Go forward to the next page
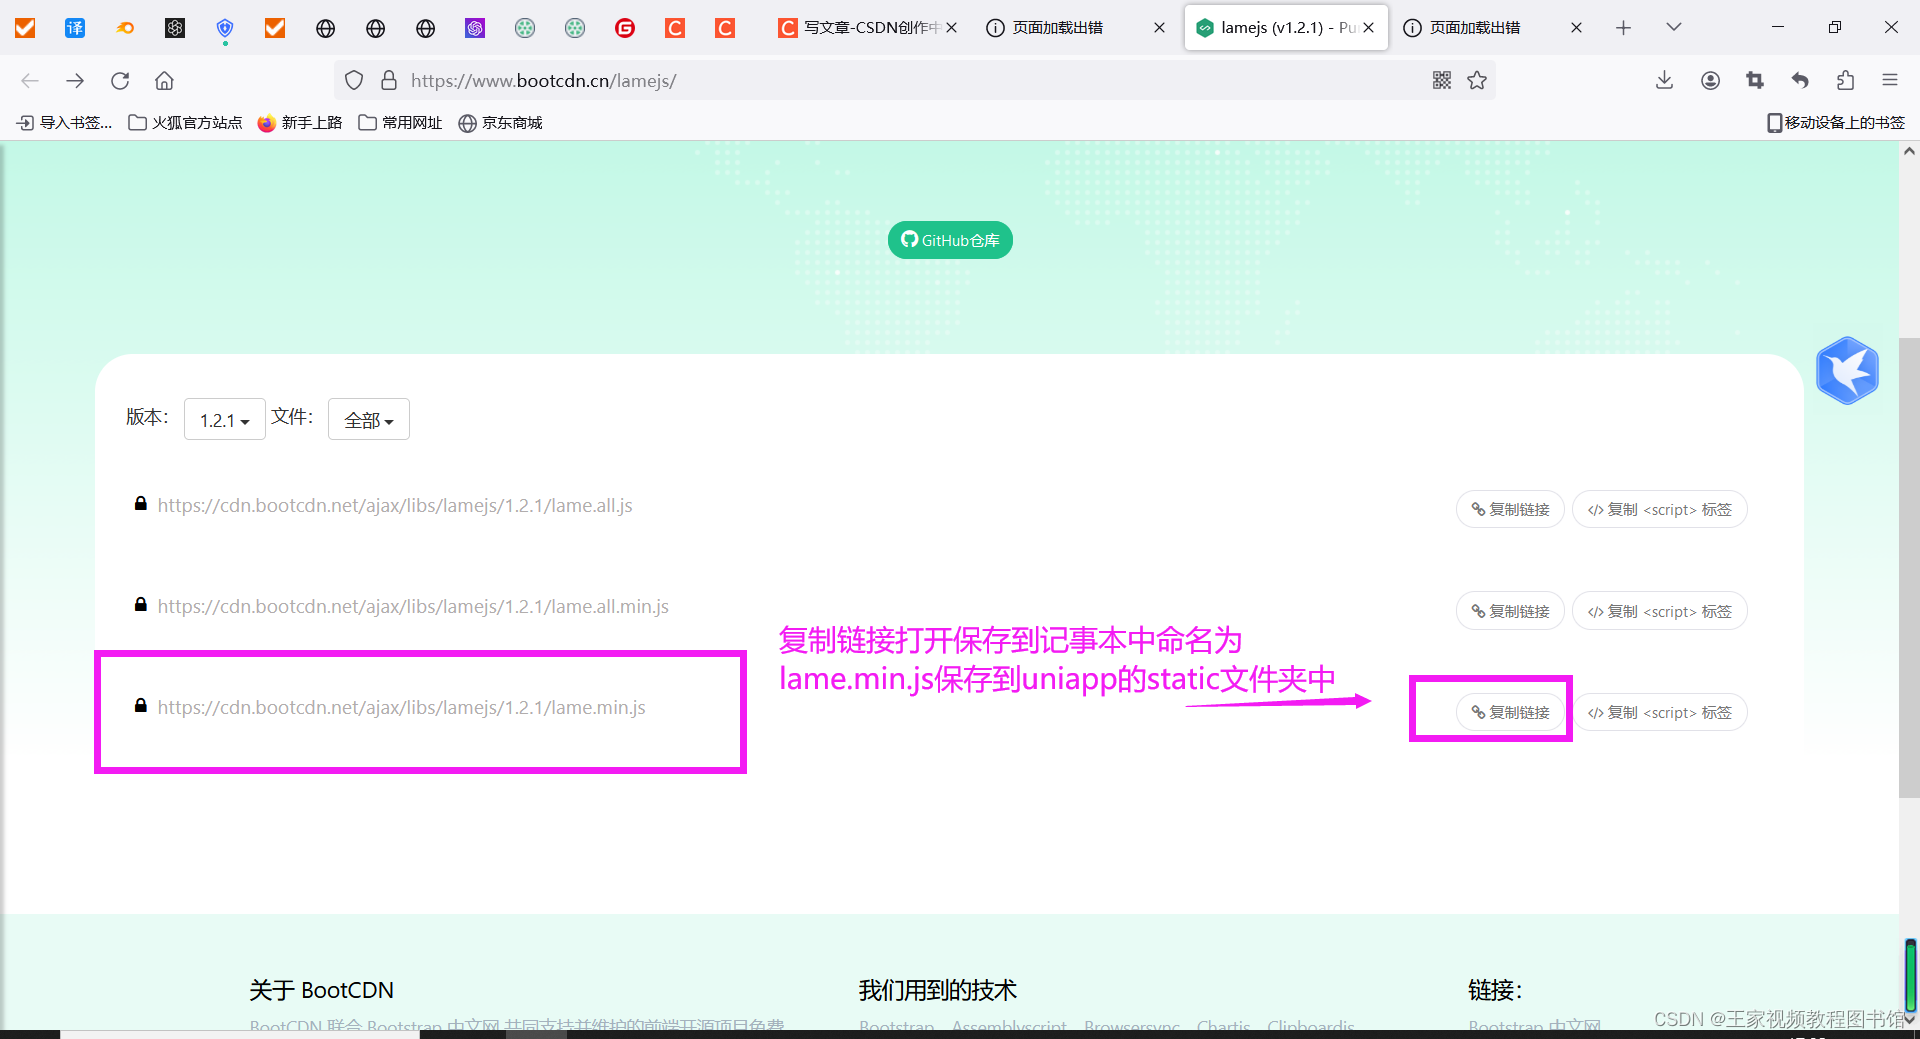The width and height of the screenshot is (1920, 1039). coord(75,81)
